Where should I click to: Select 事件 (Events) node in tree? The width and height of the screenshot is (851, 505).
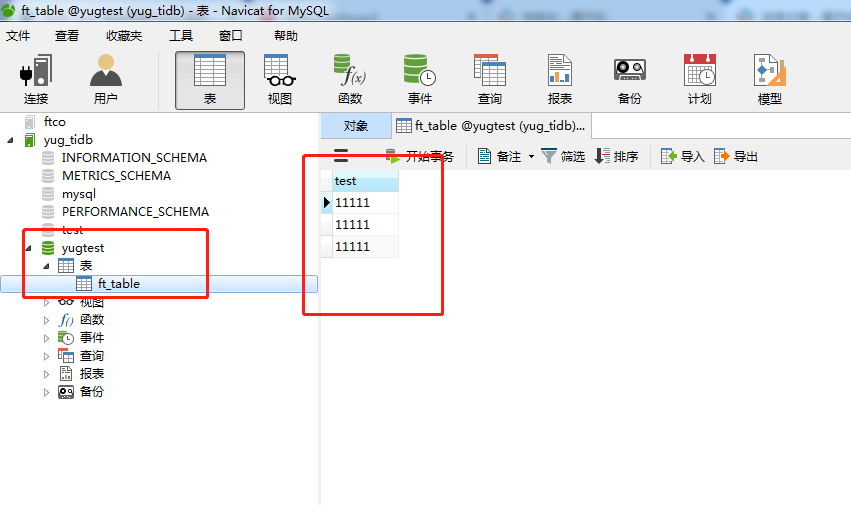(92, 338)
